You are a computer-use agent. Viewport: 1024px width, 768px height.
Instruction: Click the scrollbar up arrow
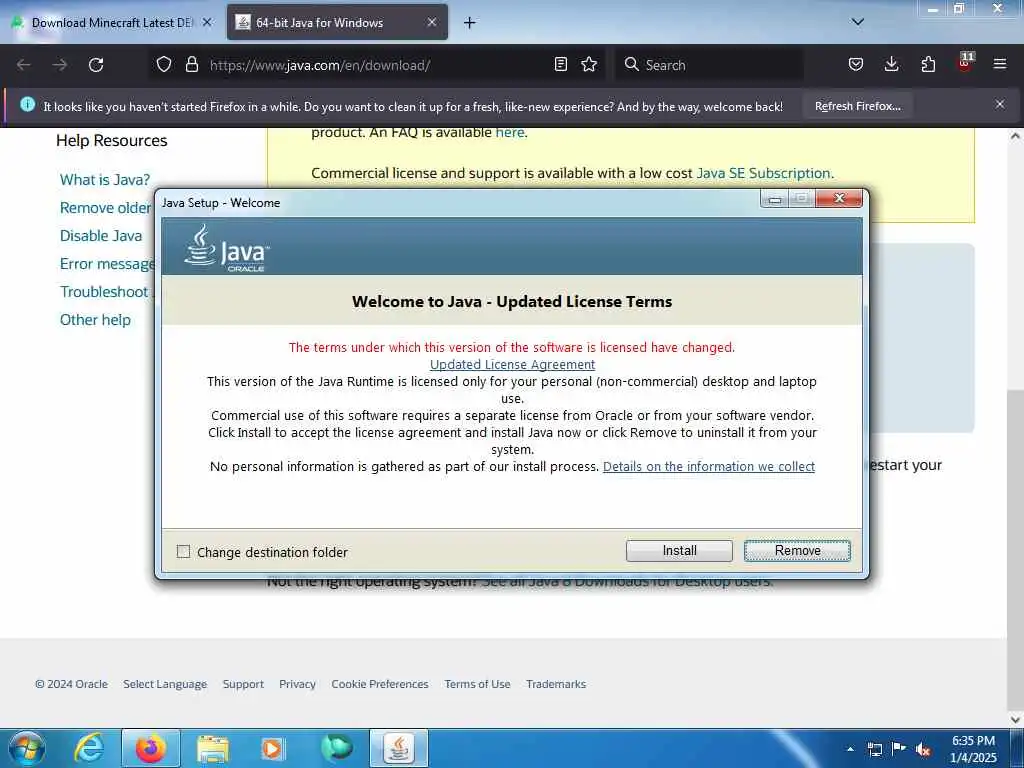1015,136
